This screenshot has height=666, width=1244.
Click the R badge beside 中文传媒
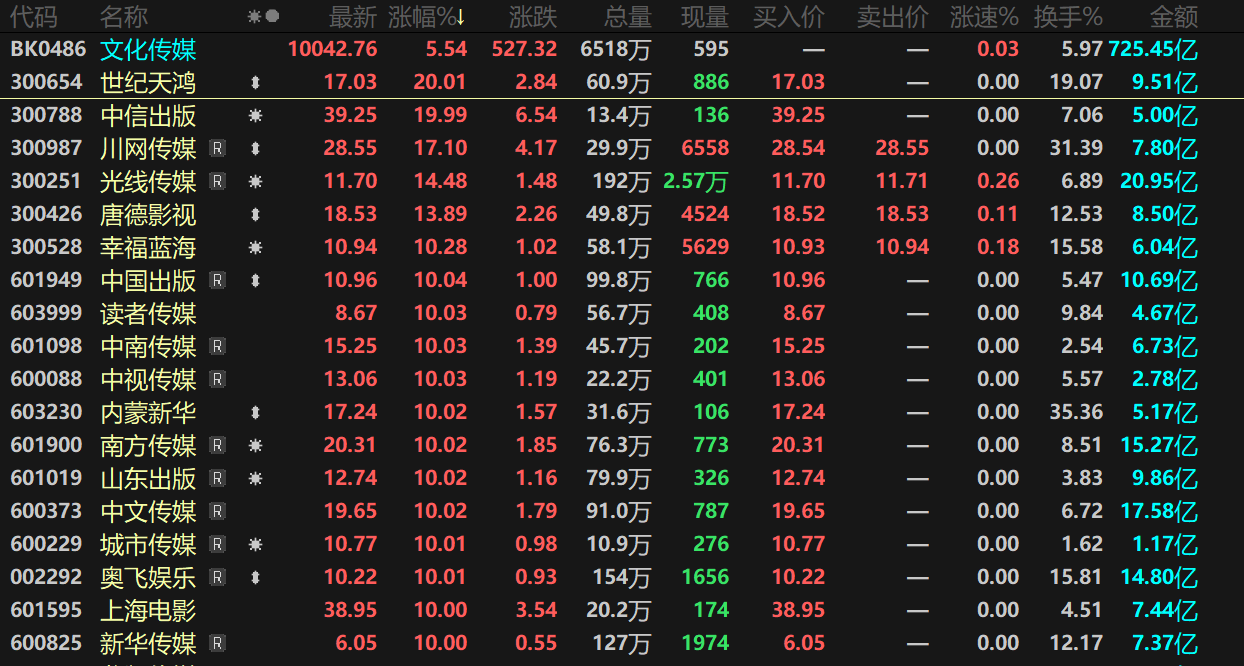[217, 512]
